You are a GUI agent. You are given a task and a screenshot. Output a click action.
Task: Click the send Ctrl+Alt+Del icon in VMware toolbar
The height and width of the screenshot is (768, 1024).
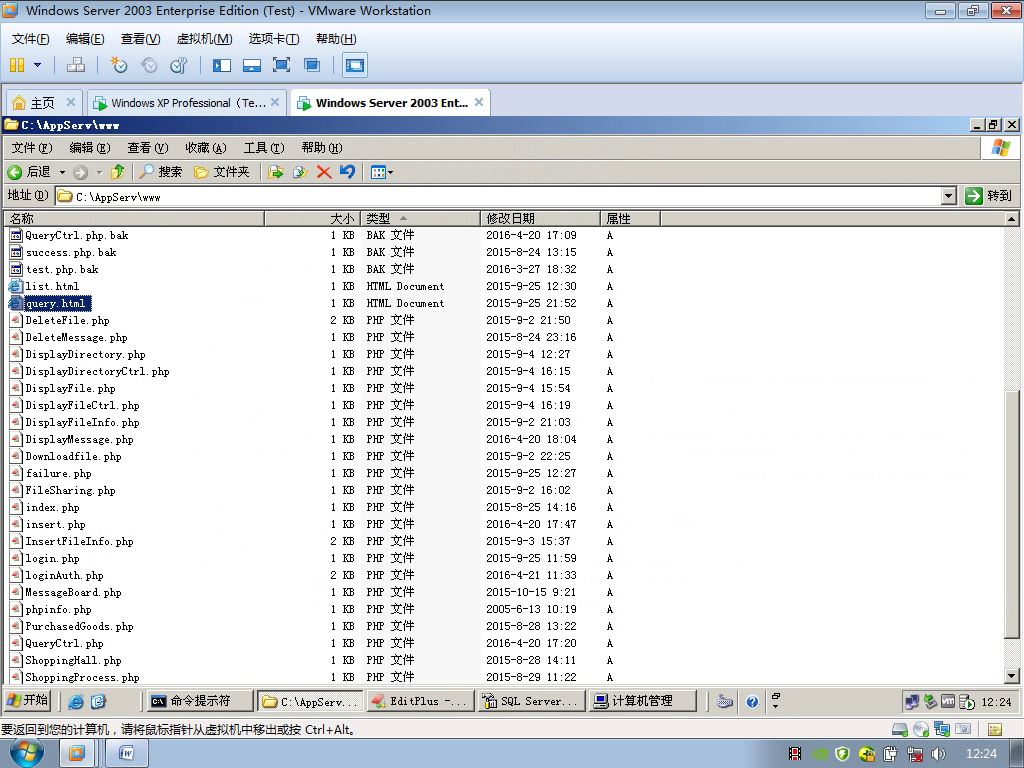point(76,65)
